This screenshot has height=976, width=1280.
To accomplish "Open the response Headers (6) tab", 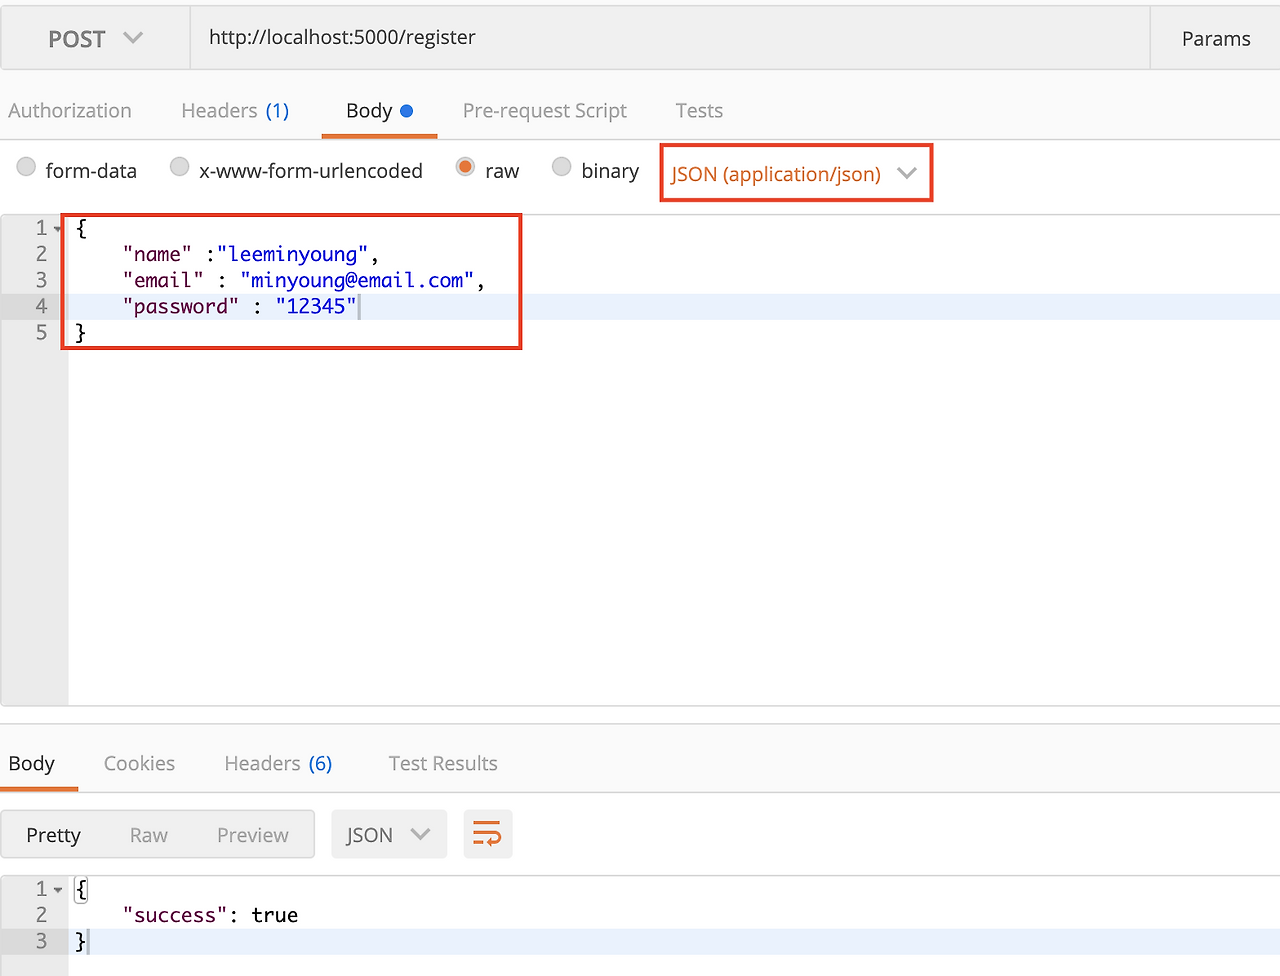I will click(278, 762).
